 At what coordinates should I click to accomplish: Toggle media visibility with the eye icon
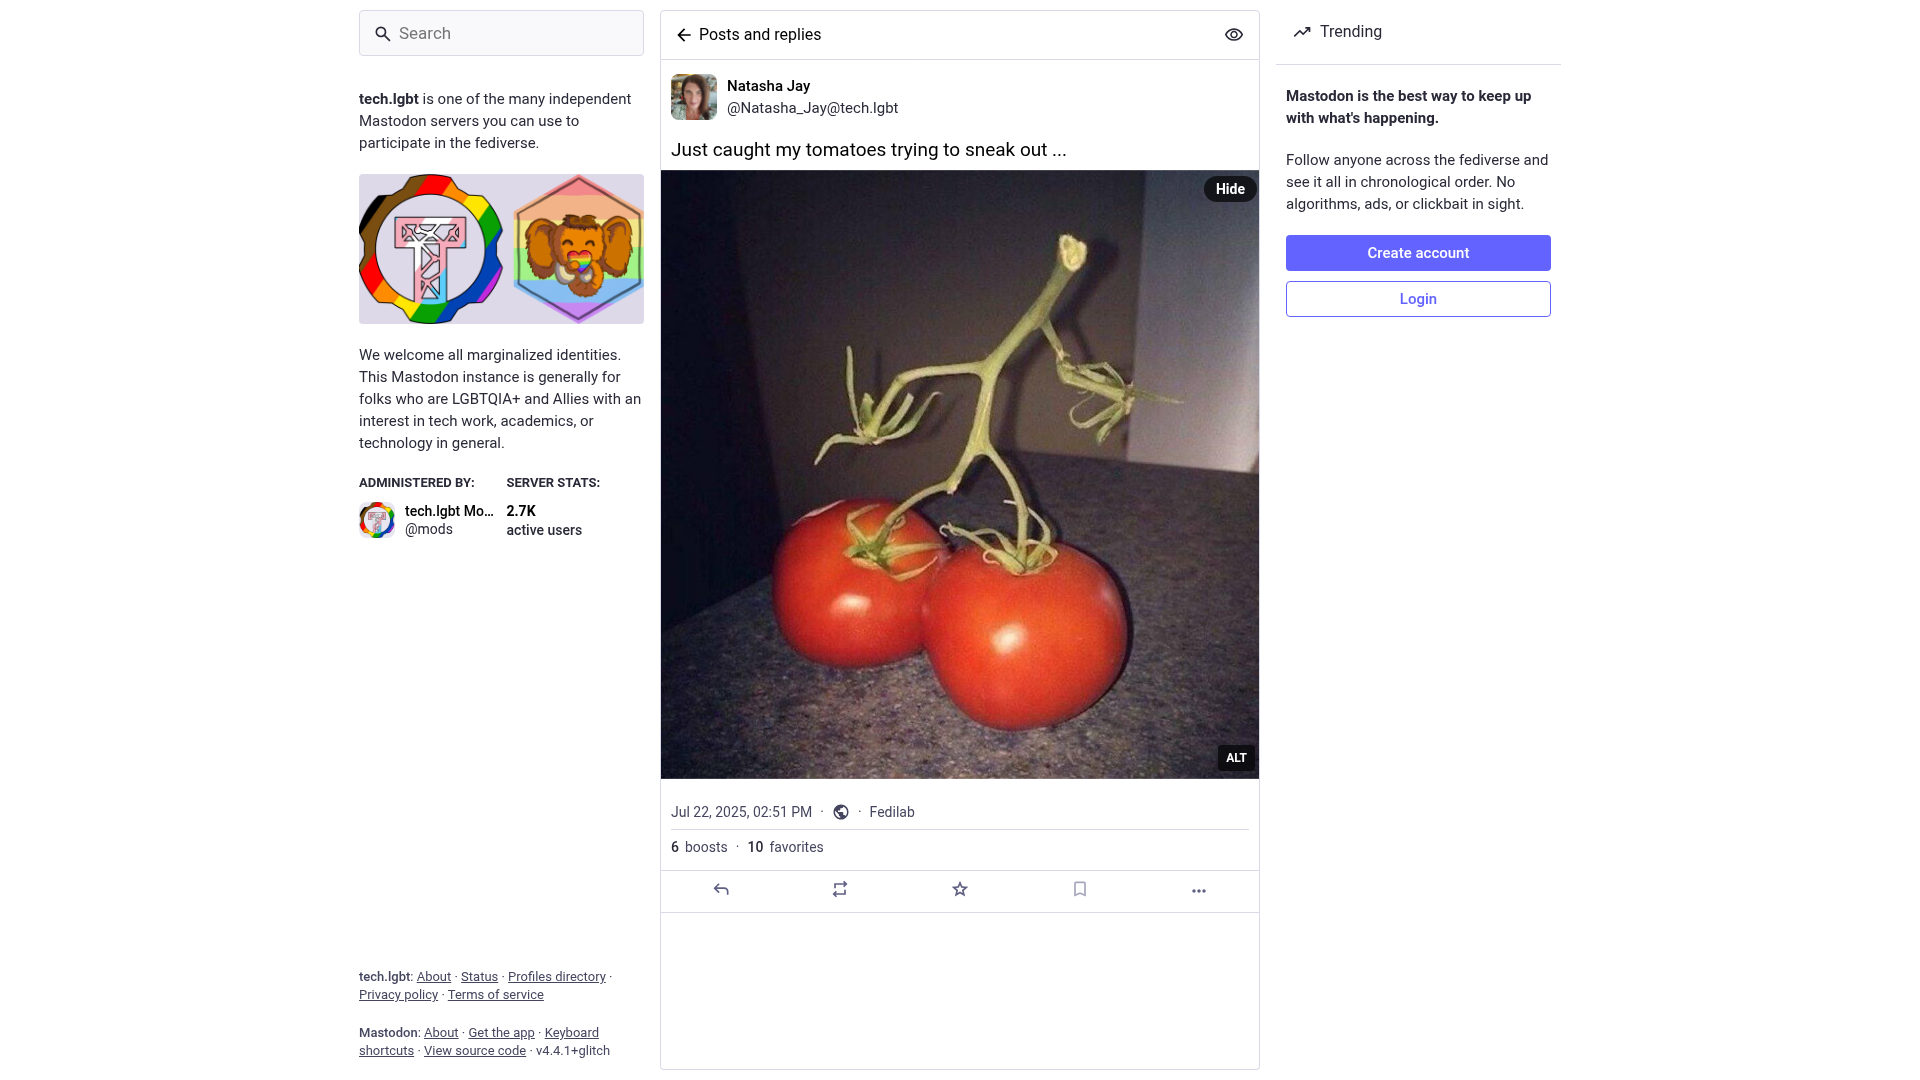1234,35
